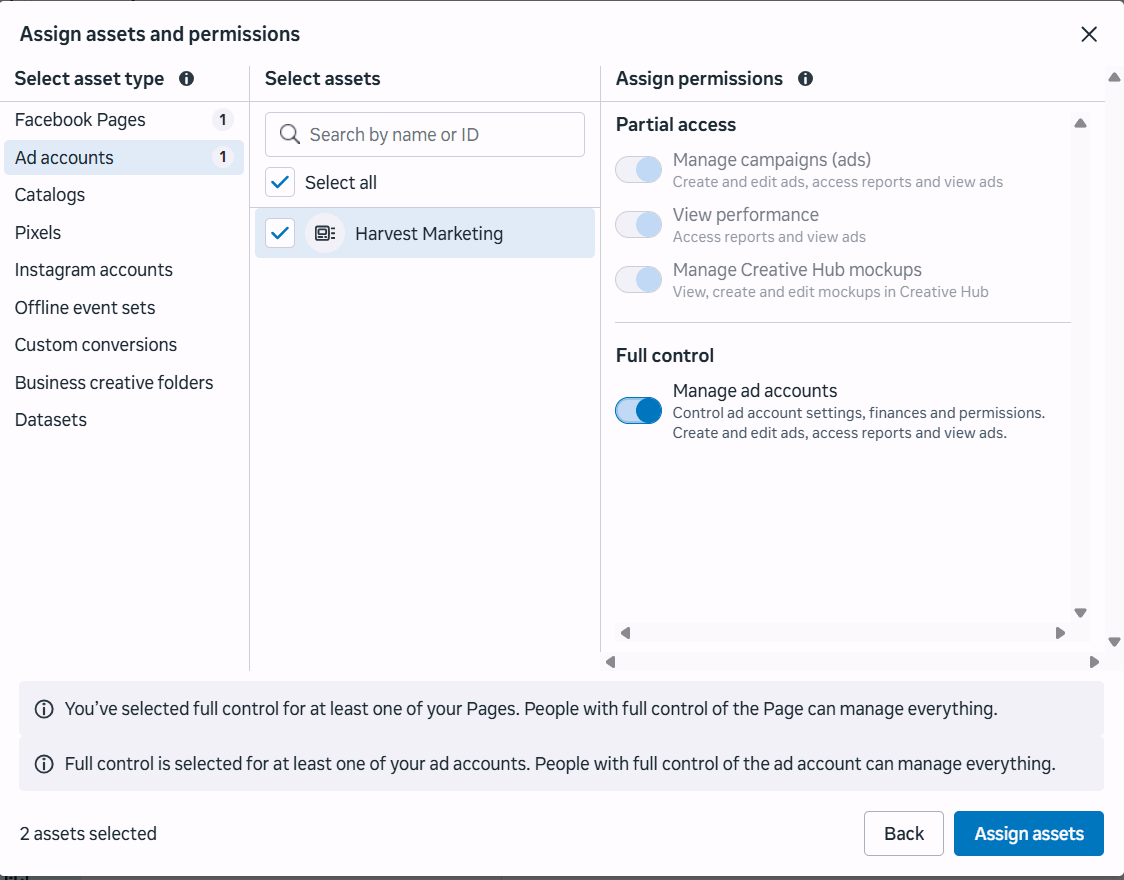Click info icon beside the ad accounts full control notice
The height and width of the screenshot is (880, 1124).
tap(44, 764)
